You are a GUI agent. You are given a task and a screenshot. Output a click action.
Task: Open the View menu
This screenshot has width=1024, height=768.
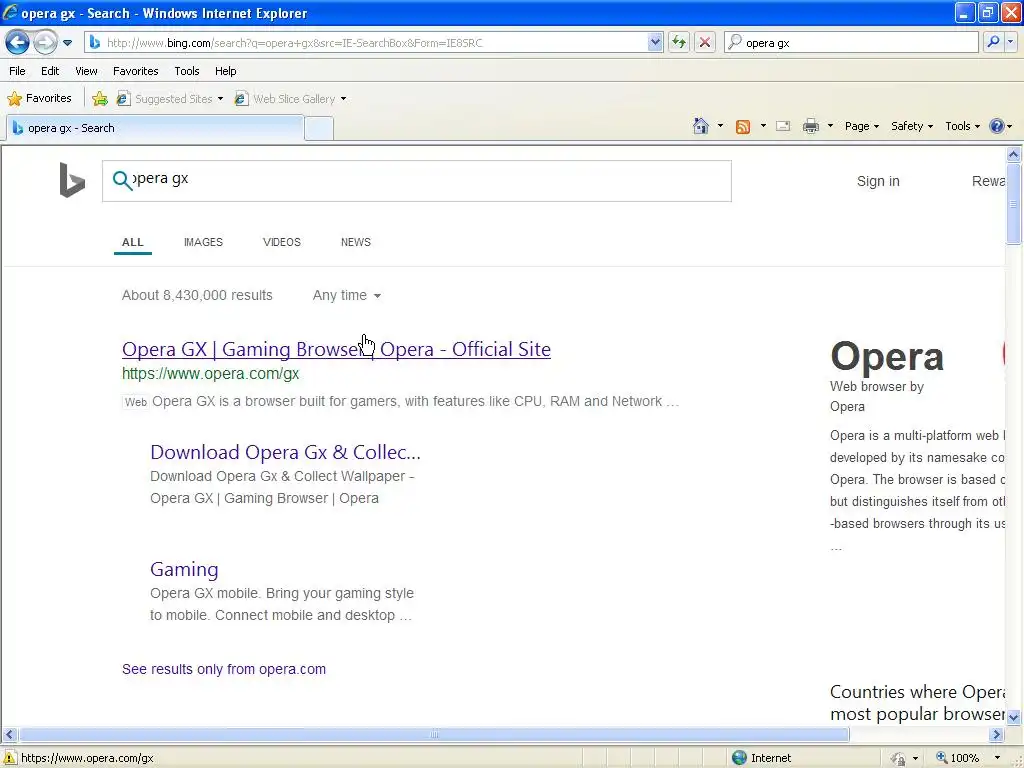[x=86, y=71]
